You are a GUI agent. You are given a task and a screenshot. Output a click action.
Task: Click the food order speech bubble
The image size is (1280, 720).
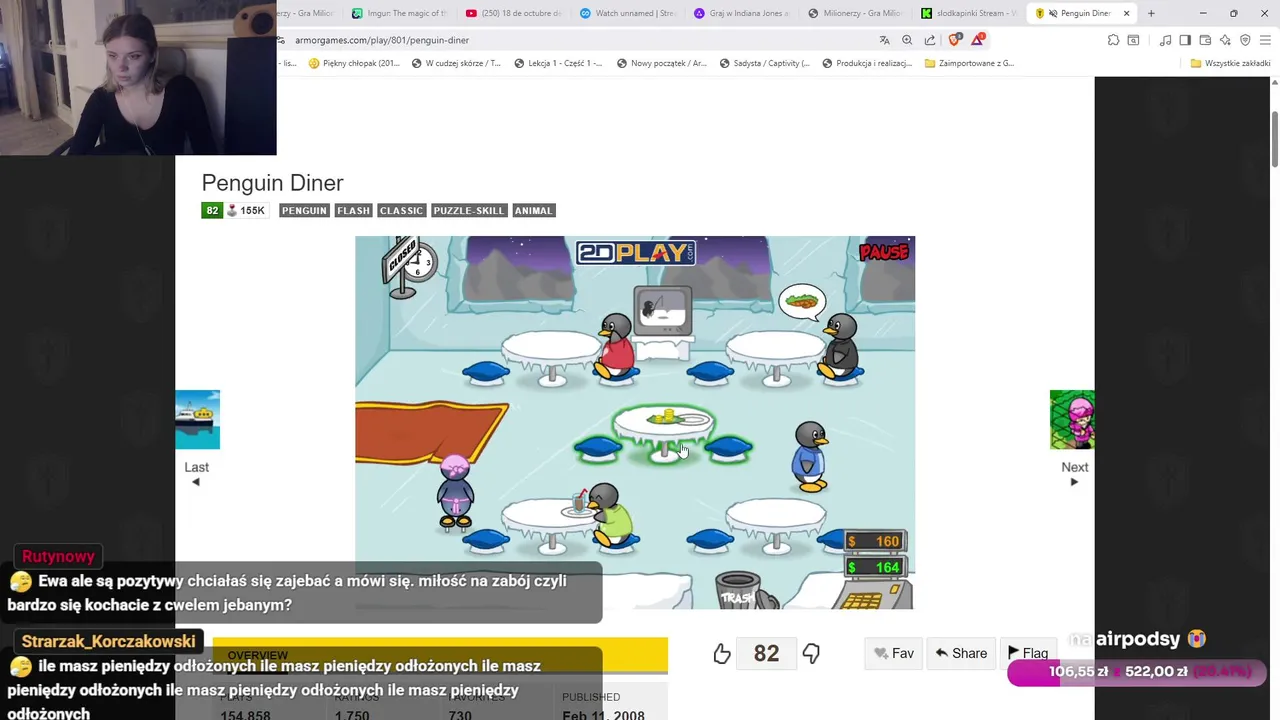click(x=802, y=300)
